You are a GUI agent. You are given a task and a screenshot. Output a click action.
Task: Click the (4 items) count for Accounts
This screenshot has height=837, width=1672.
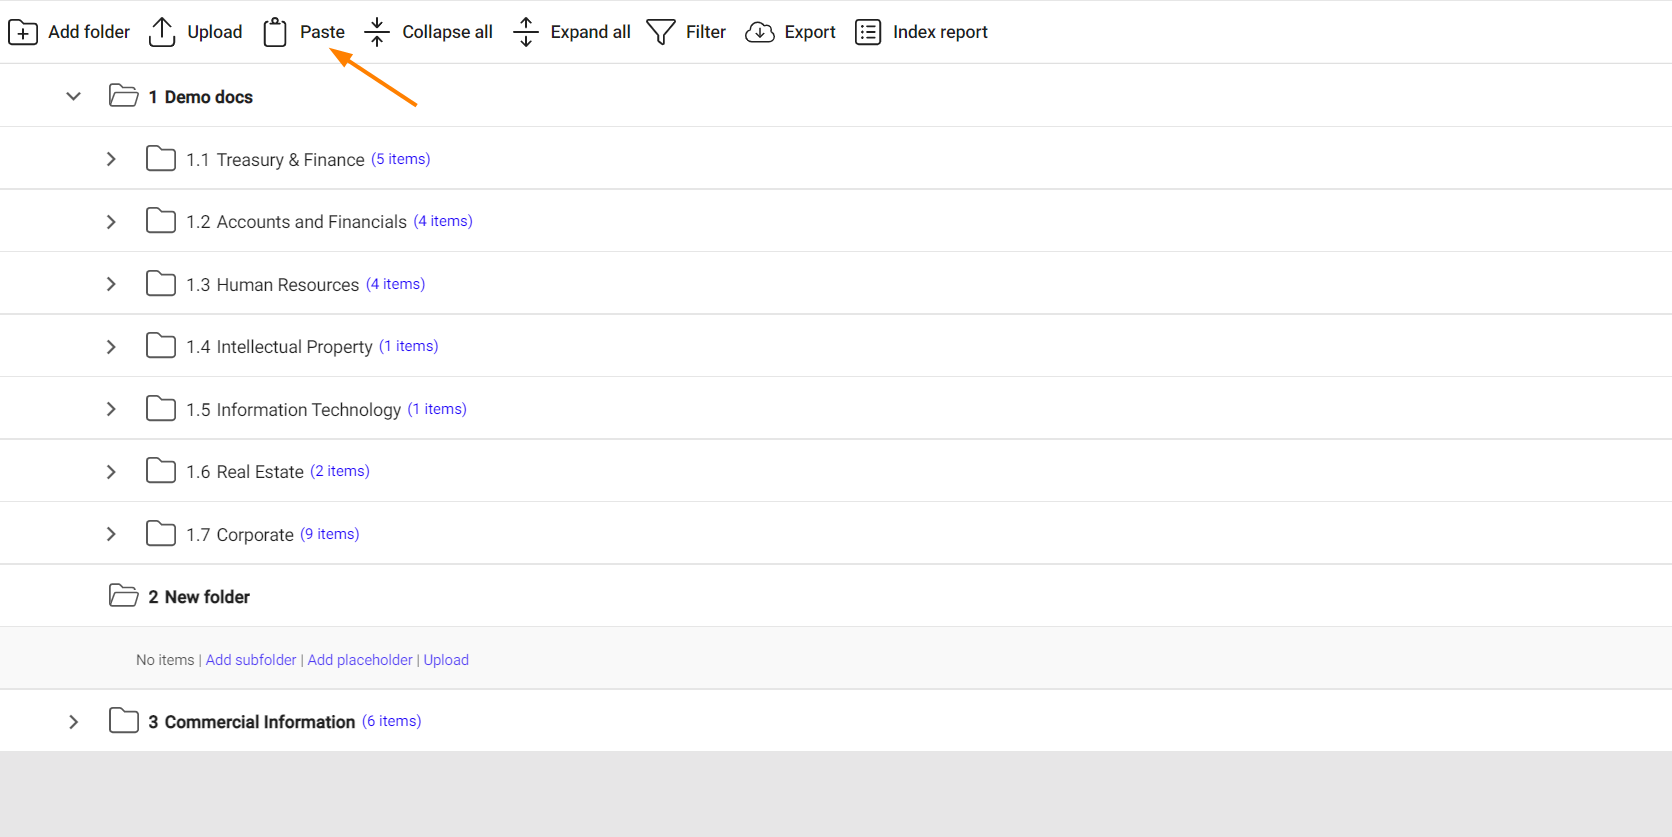pyautogui.click(x=443, y=221)
